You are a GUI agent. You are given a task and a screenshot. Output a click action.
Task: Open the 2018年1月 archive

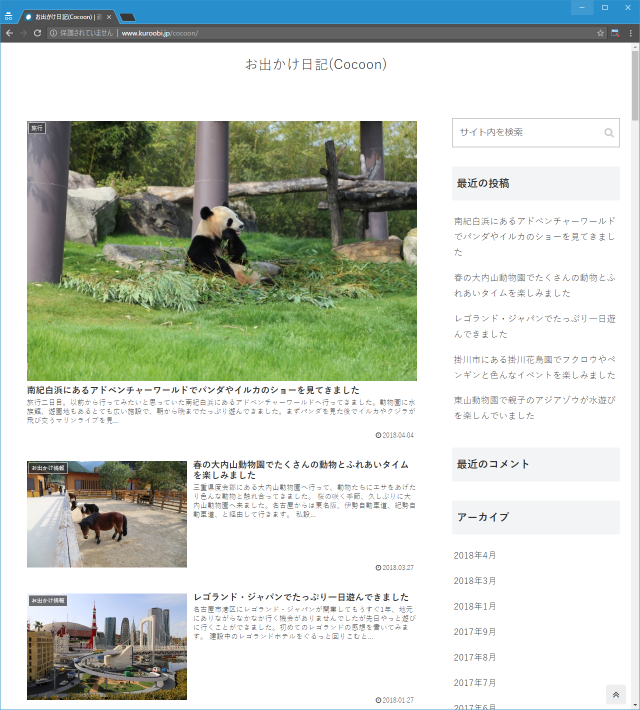pos(475,606)
